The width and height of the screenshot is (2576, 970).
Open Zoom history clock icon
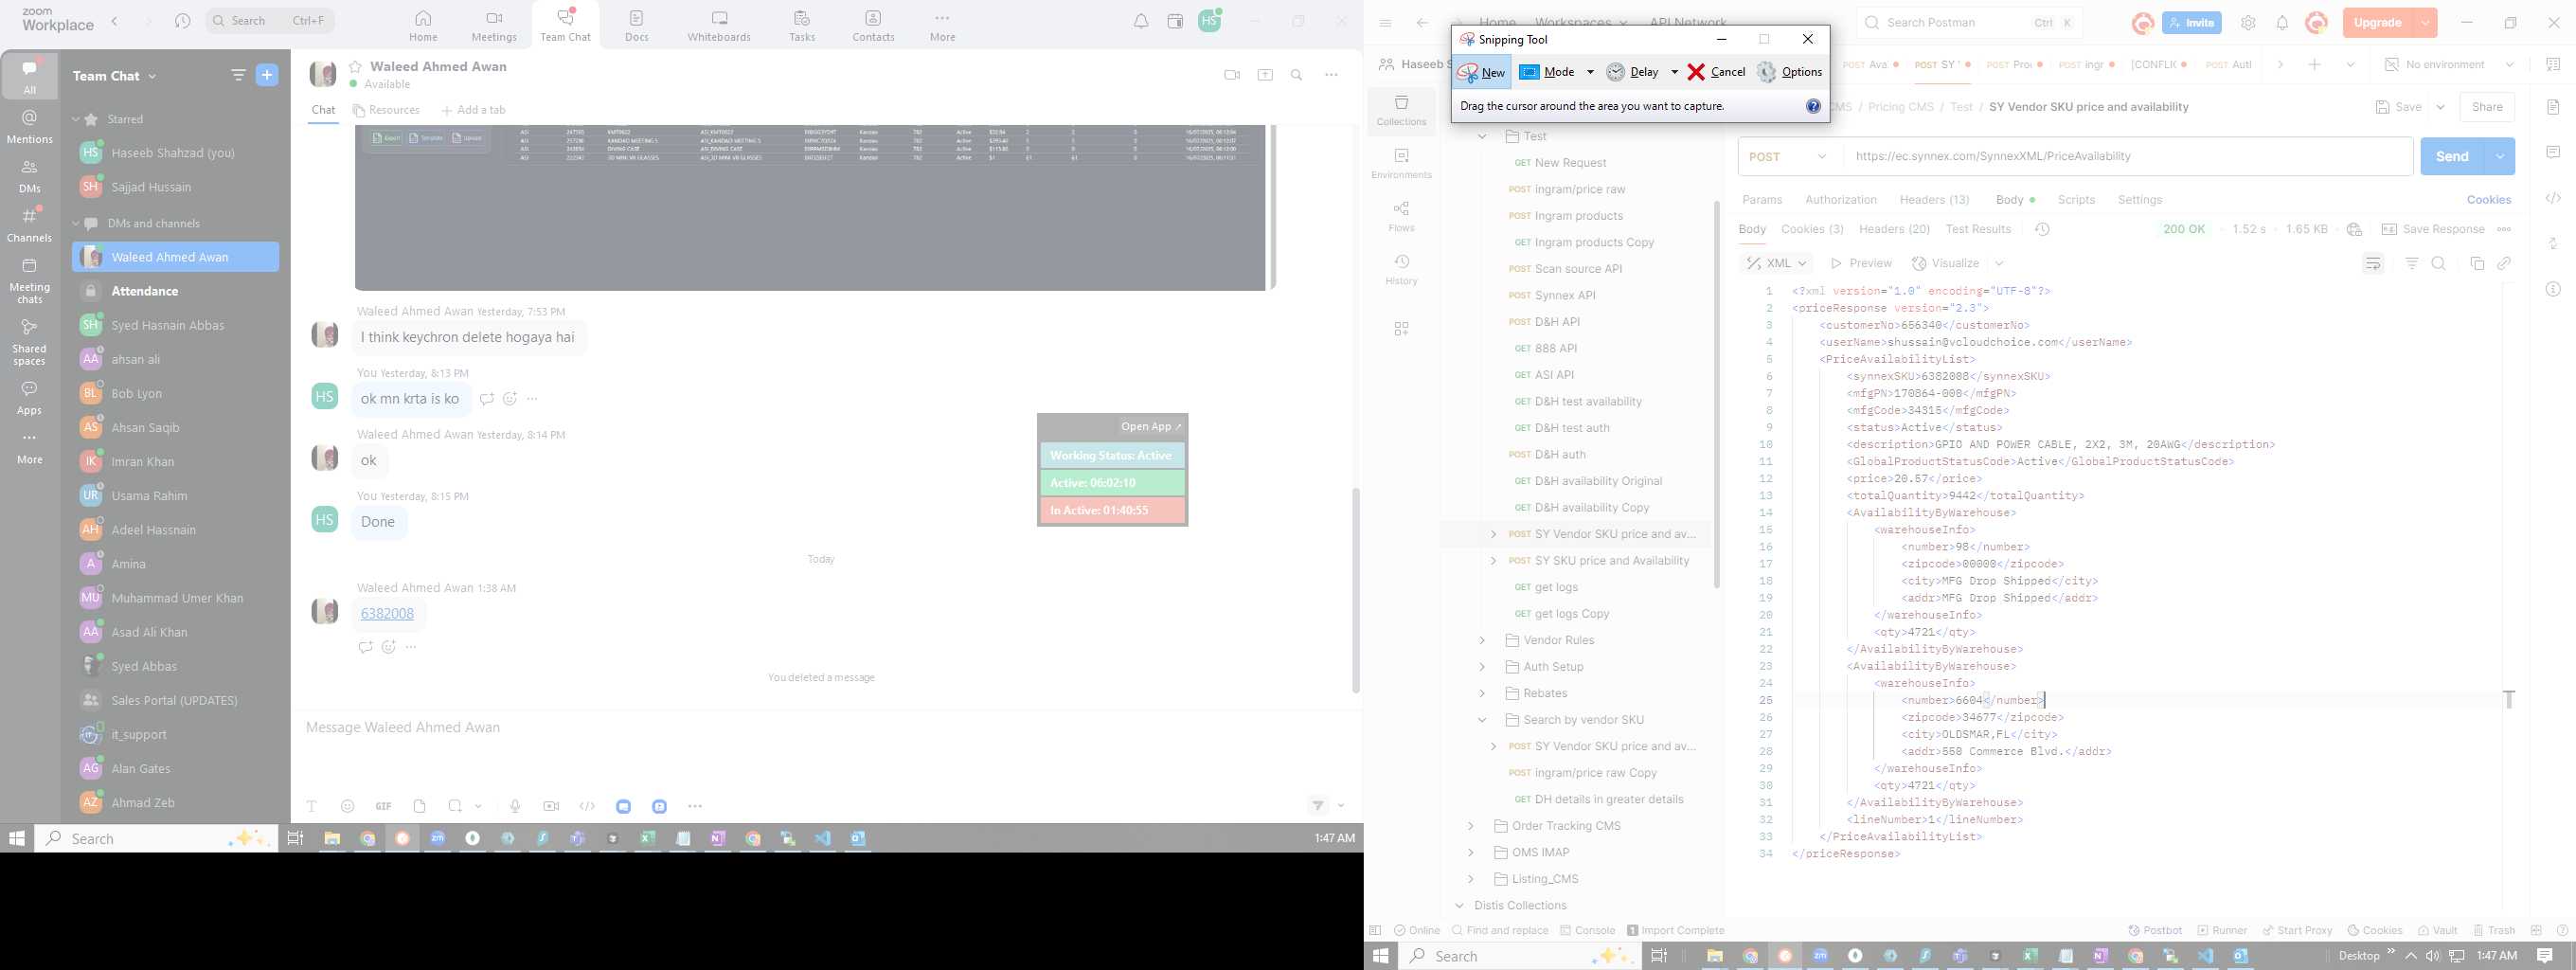tap(182, 21)
